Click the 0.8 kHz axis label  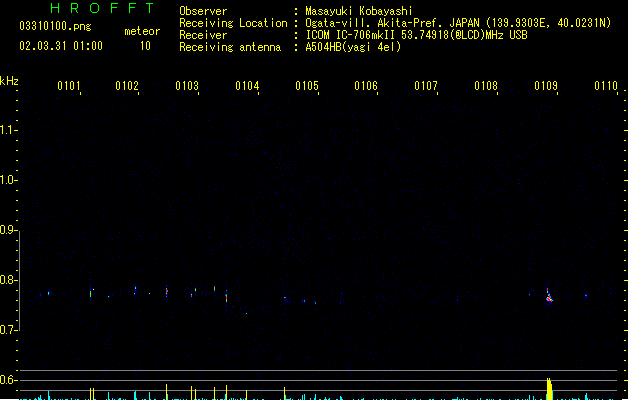click(7, 280)
